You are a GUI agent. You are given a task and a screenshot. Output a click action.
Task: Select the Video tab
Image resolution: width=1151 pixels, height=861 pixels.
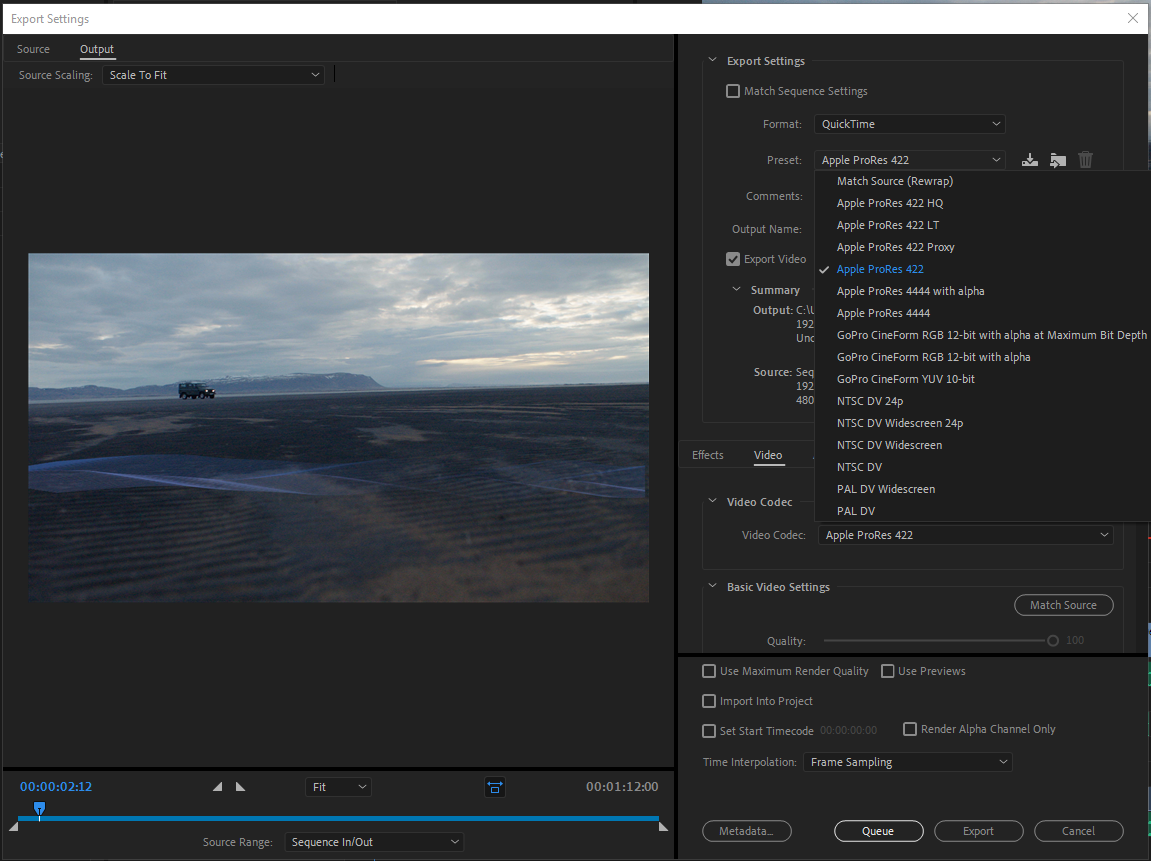click(x=768, y=455)
